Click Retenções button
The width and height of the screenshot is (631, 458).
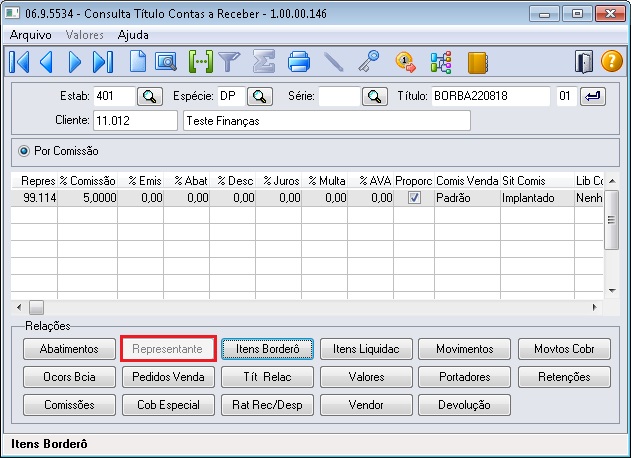point(564,377)
